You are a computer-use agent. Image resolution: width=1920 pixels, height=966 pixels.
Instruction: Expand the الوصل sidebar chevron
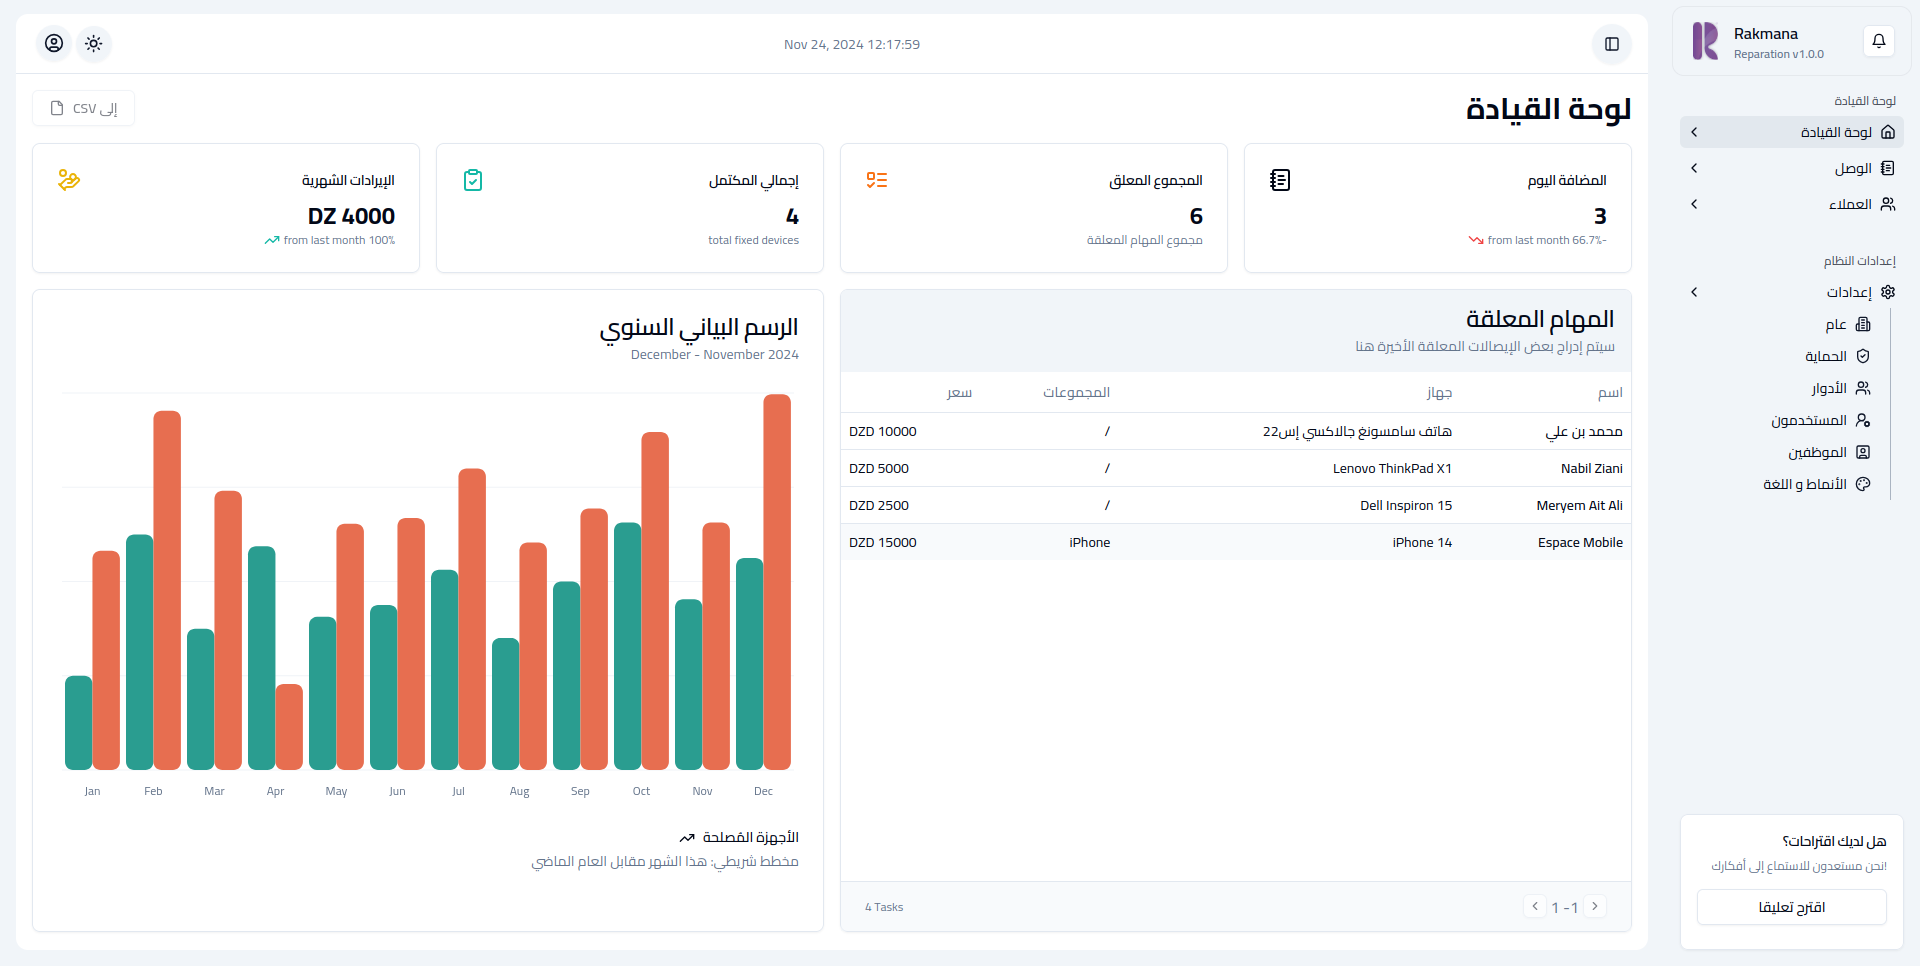pos(1694,168)
